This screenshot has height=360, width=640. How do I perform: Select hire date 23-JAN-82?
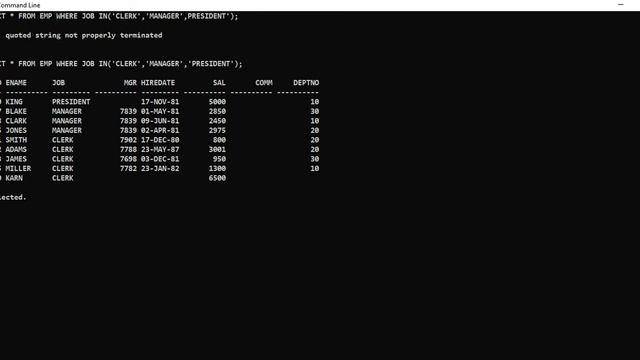pos(160,169)
